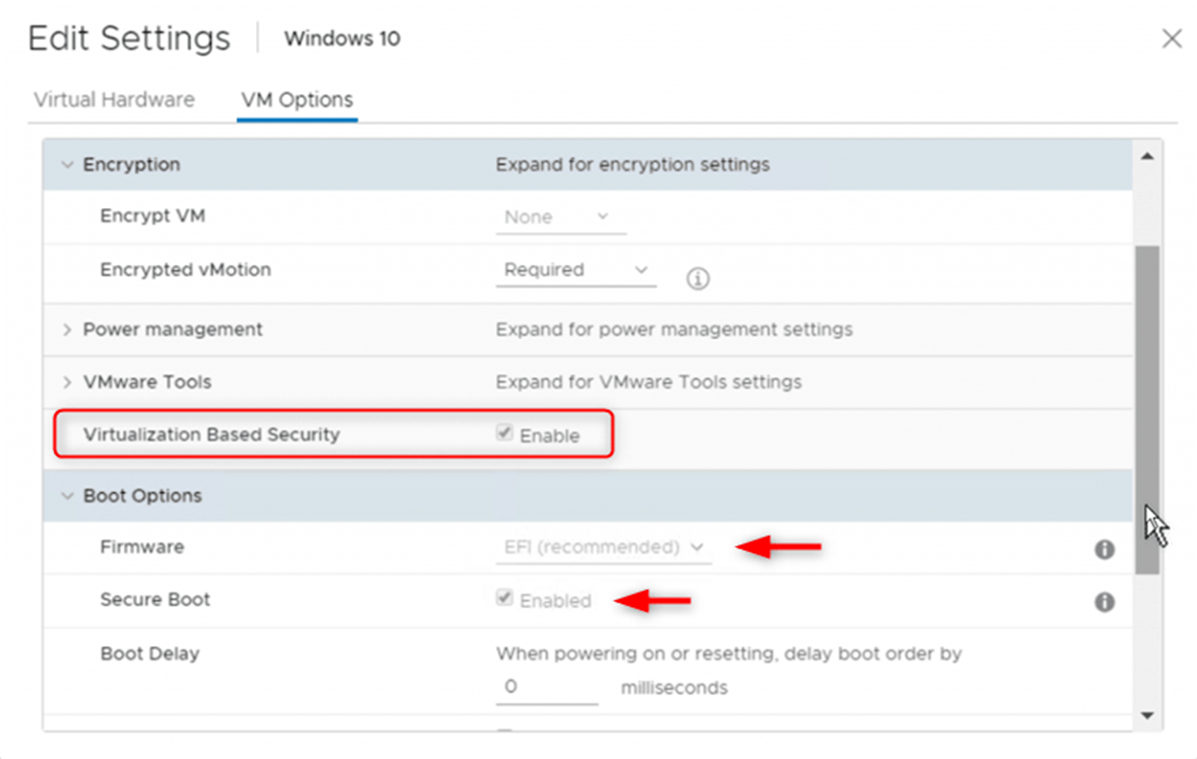This screenshot has width=1197, height=759.
Task: Switch to the Virtual Hardware tab
Action: pos(115,100)
